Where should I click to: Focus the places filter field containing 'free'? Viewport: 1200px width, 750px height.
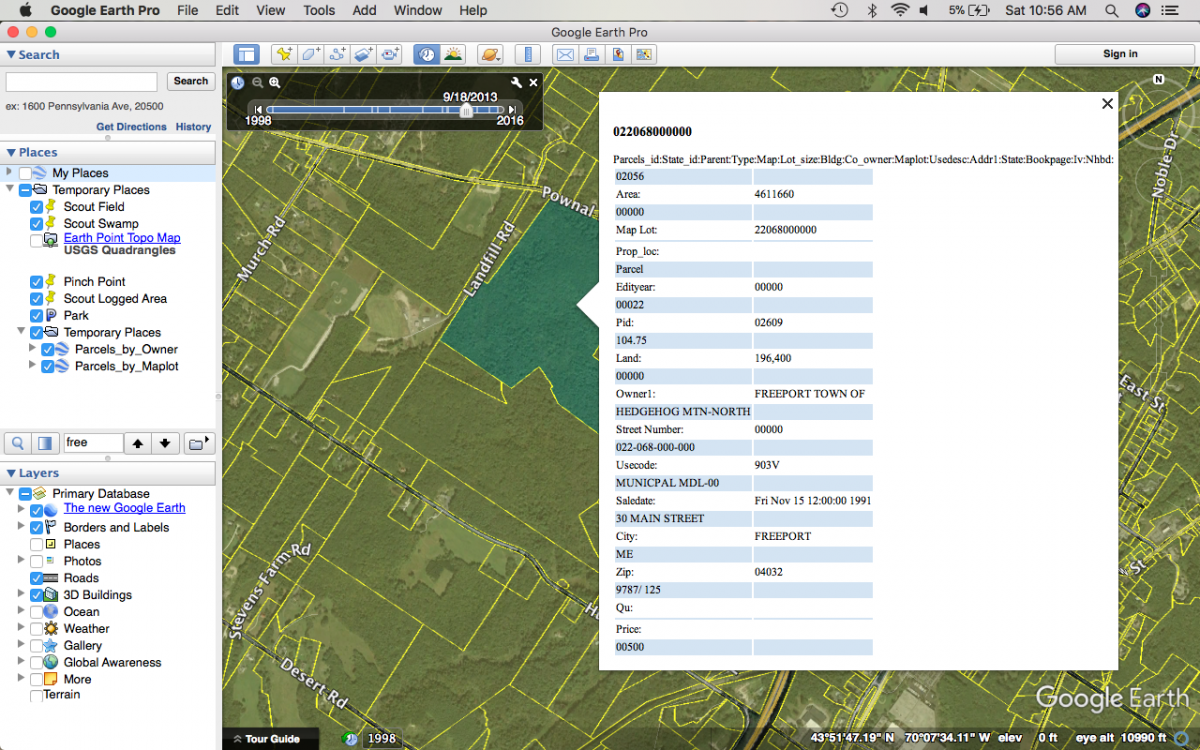[x=93, y=443]
